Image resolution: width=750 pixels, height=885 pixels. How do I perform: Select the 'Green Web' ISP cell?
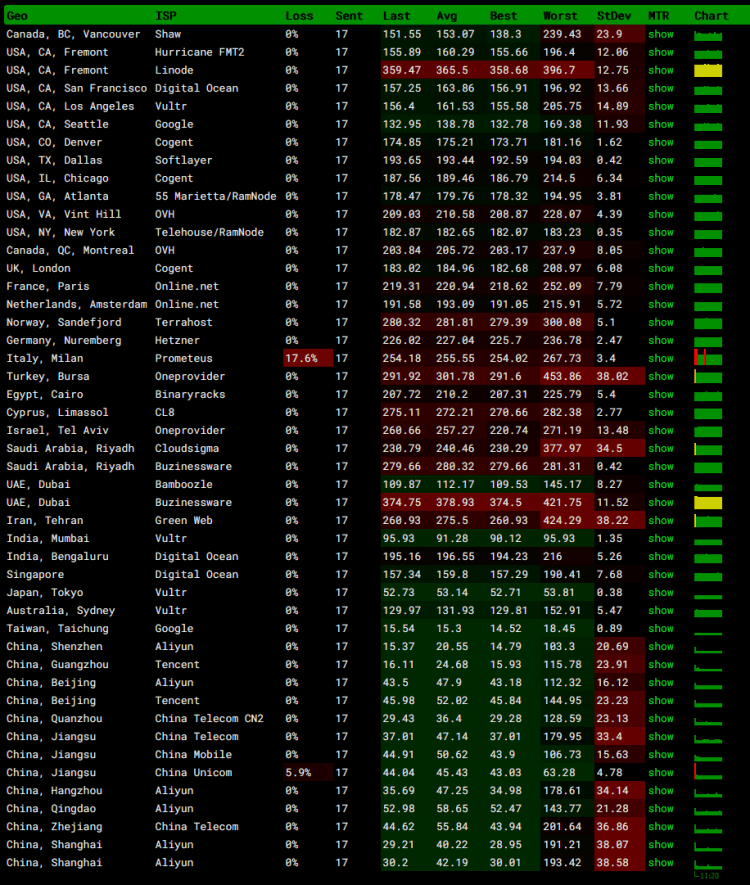point(184,520)
